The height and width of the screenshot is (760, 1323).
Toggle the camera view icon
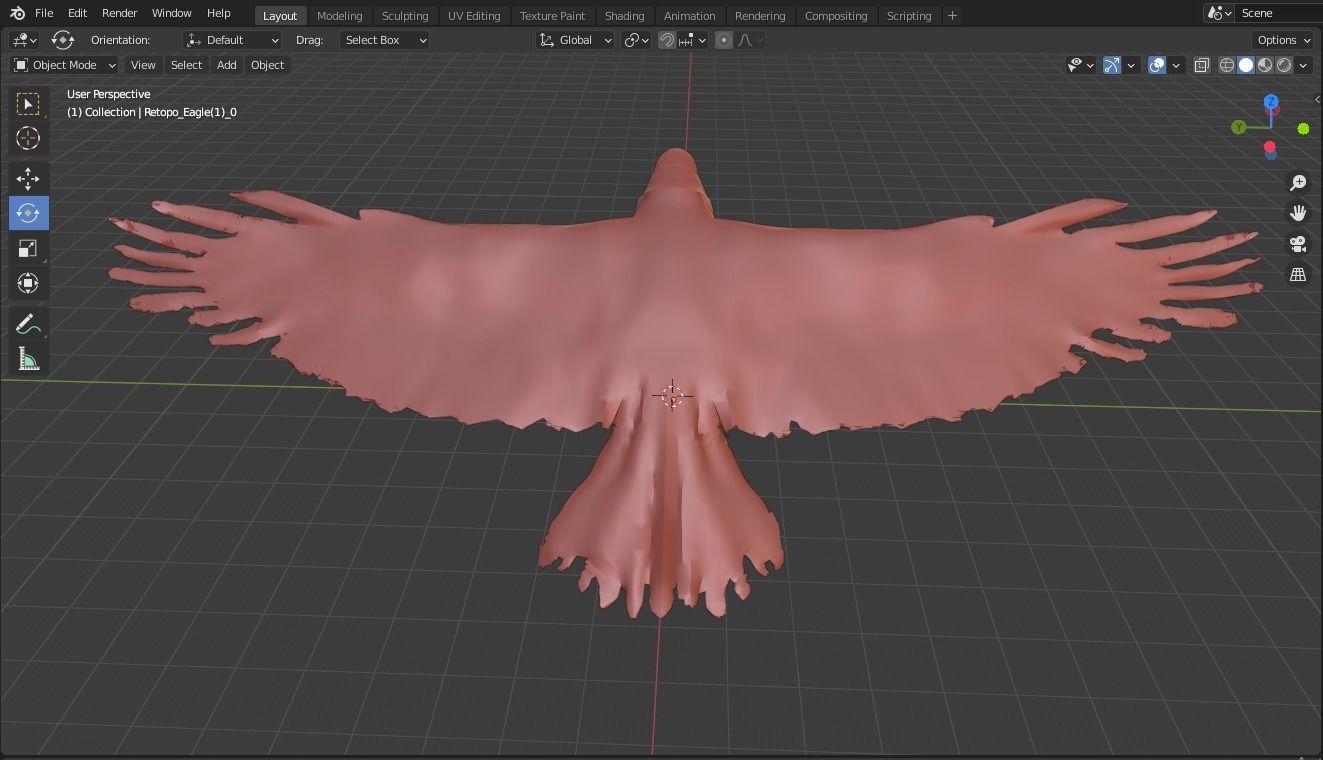pos(1298,244)
